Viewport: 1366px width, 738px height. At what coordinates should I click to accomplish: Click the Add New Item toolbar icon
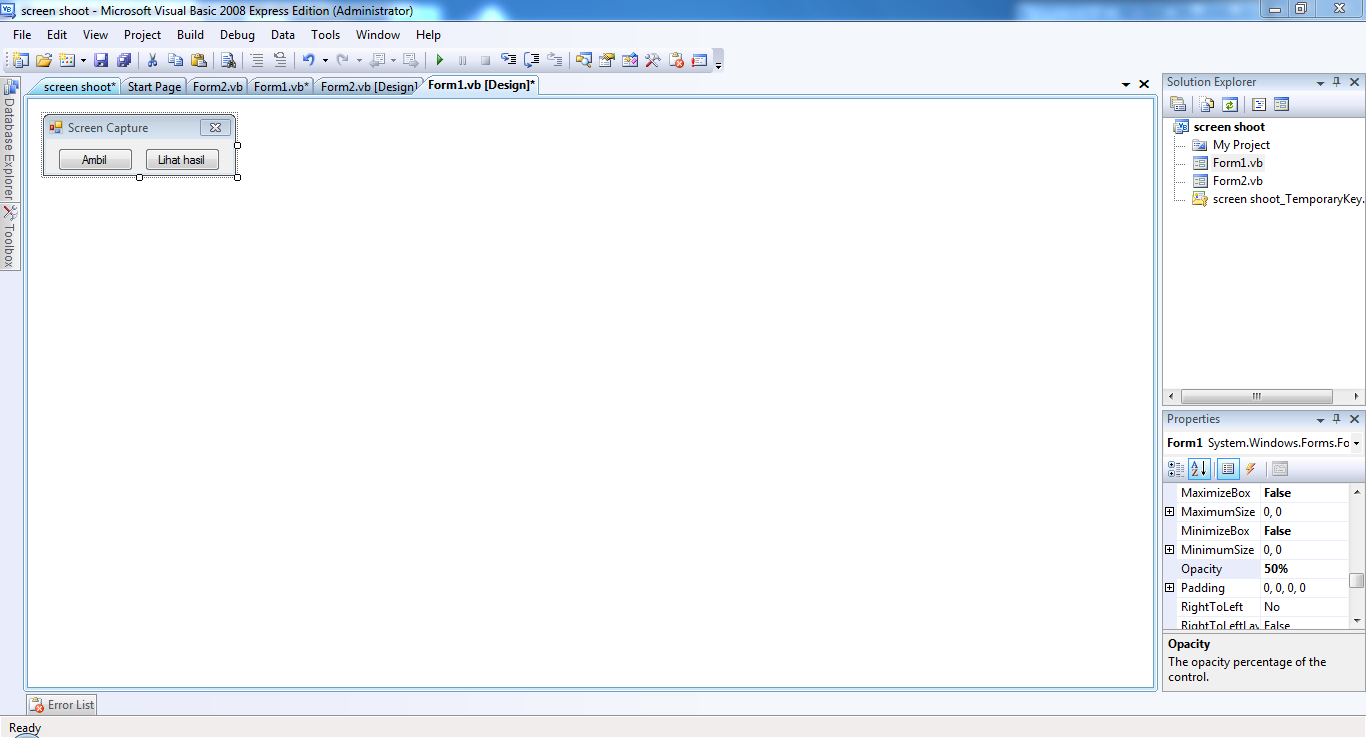[67, 60]
